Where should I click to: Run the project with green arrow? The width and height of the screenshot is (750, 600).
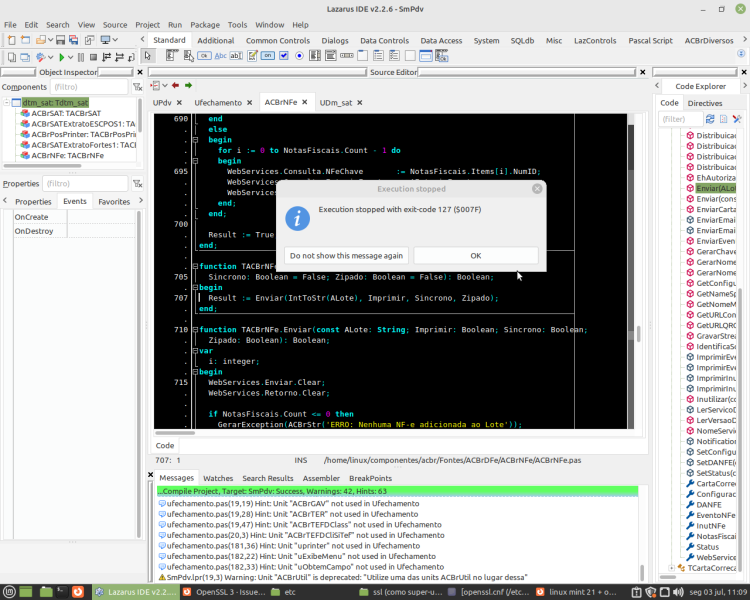pos(61,57)
